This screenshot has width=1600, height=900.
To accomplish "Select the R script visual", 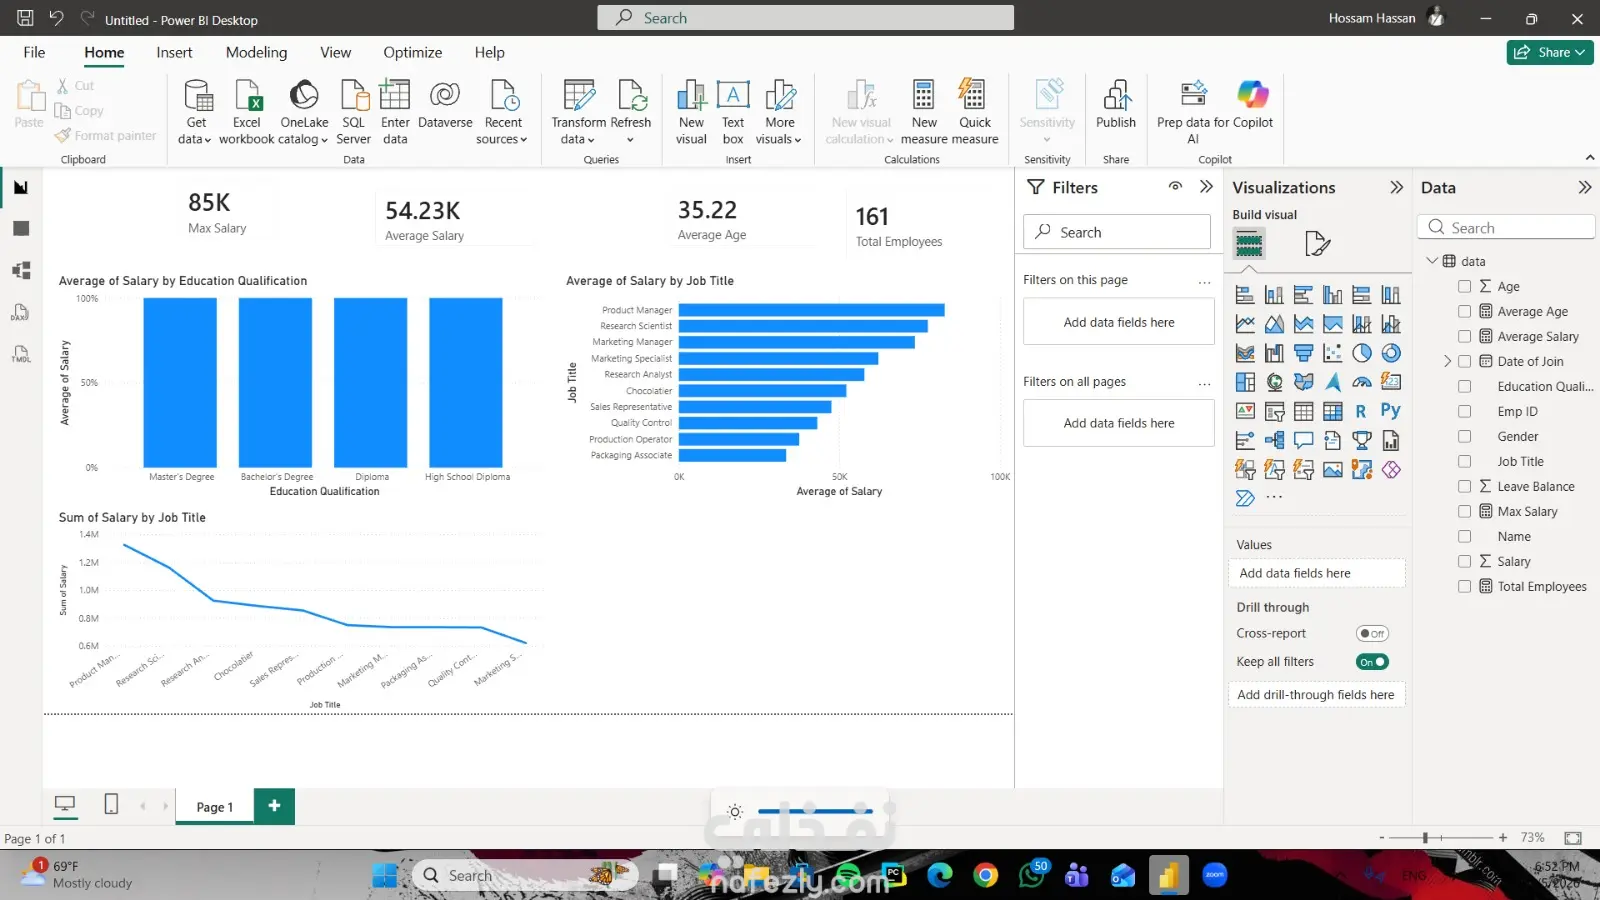I will pyautogui.click(x=1361, y=411).
